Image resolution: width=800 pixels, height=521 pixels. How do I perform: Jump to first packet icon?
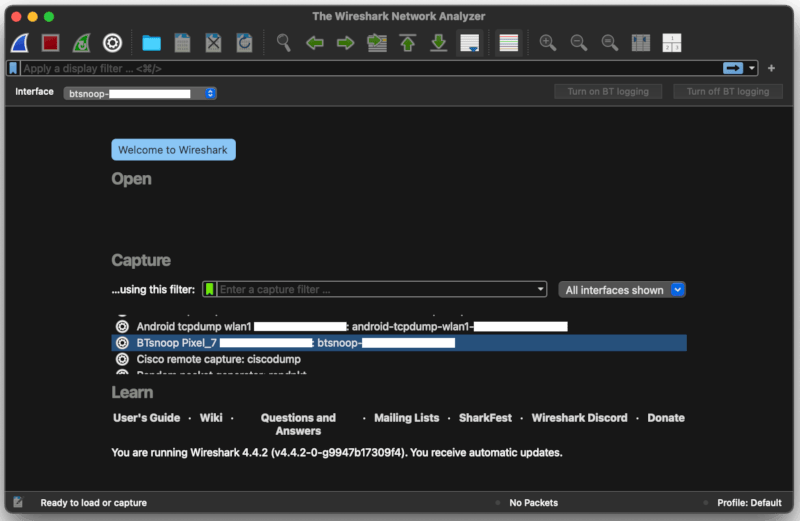pyautogui.click(x=408, y=43)
